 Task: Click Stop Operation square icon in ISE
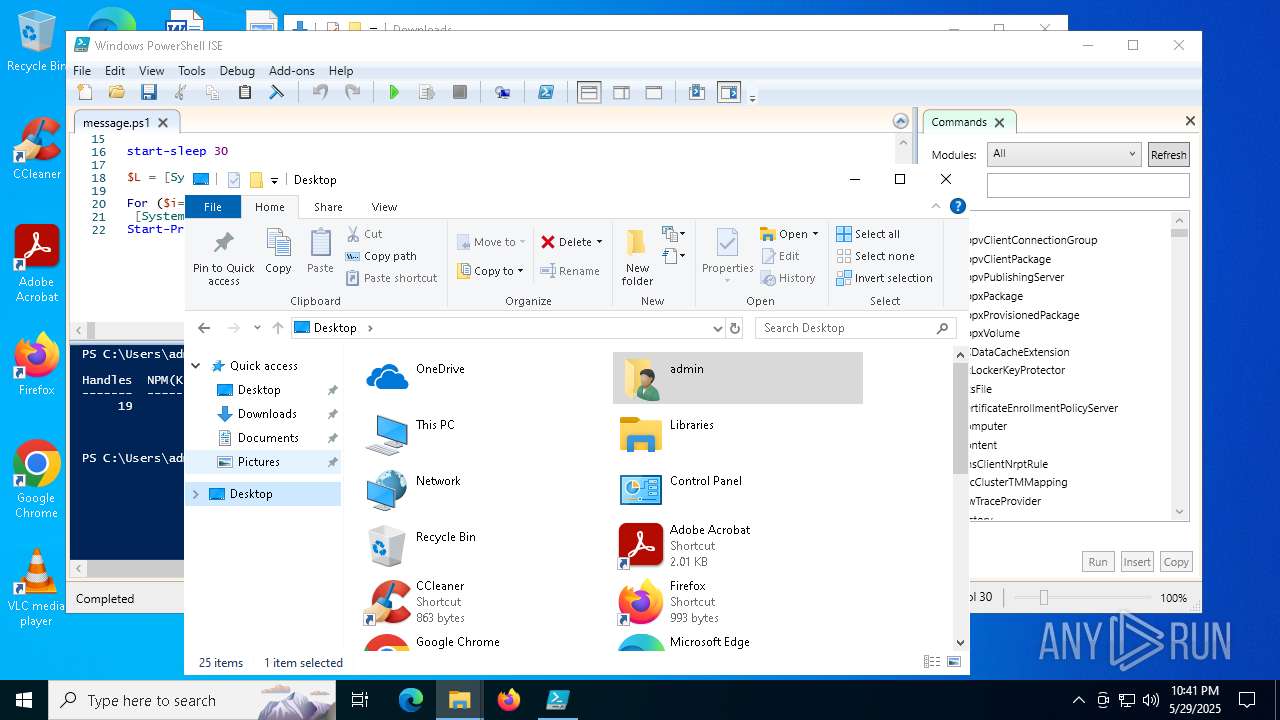(x=460, y=93)
